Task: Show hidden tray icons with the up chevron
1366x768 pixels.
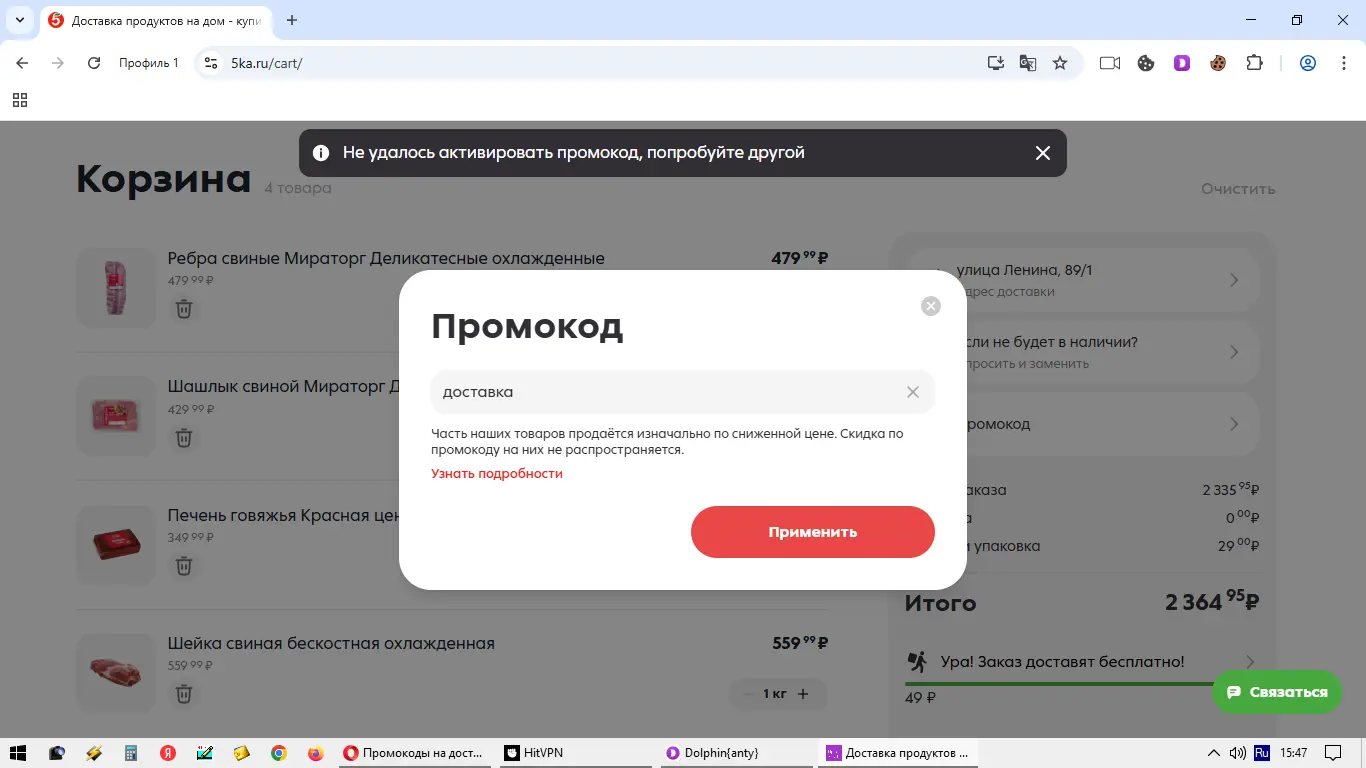Action: point(1214,753)
